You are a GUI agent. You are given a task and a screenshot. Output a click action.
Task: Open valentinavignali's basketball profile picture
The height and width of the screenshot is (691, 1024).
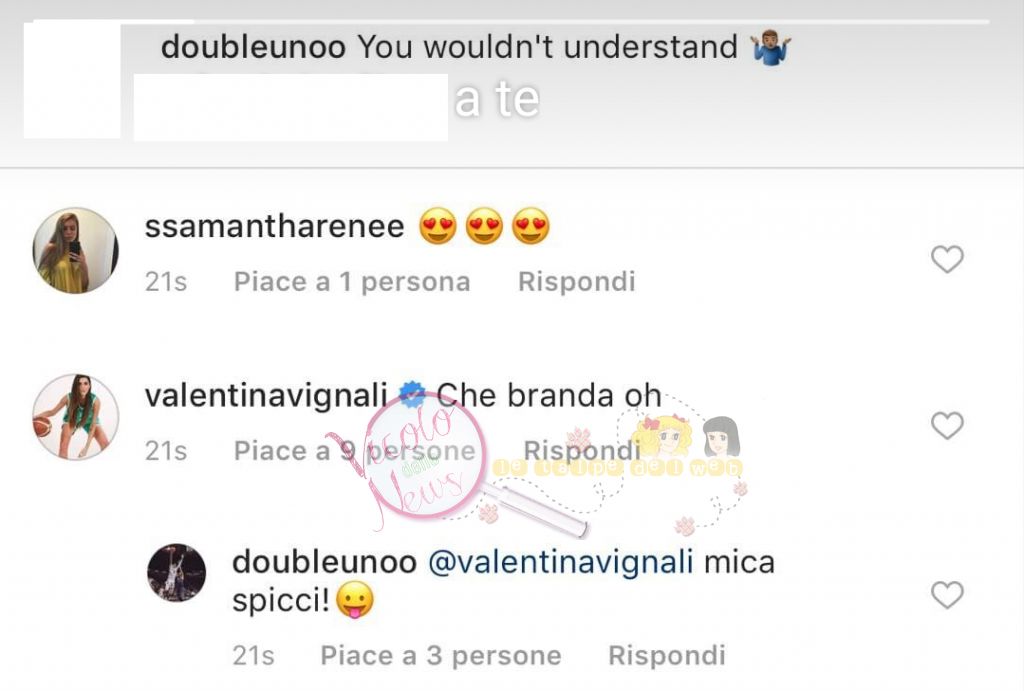[76, 417]
